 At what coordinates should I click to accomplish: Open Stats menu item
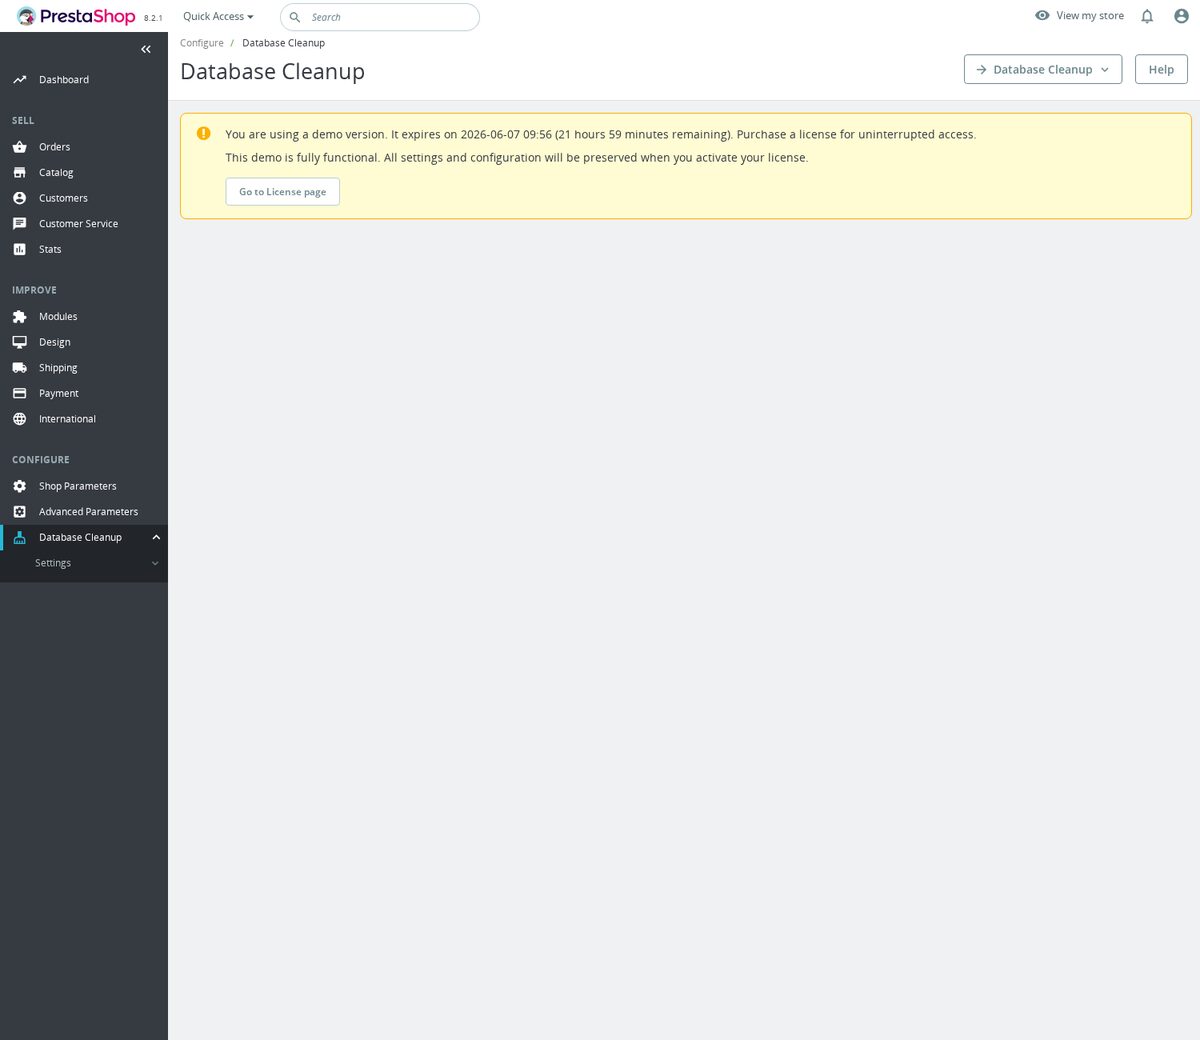point(84,250)
